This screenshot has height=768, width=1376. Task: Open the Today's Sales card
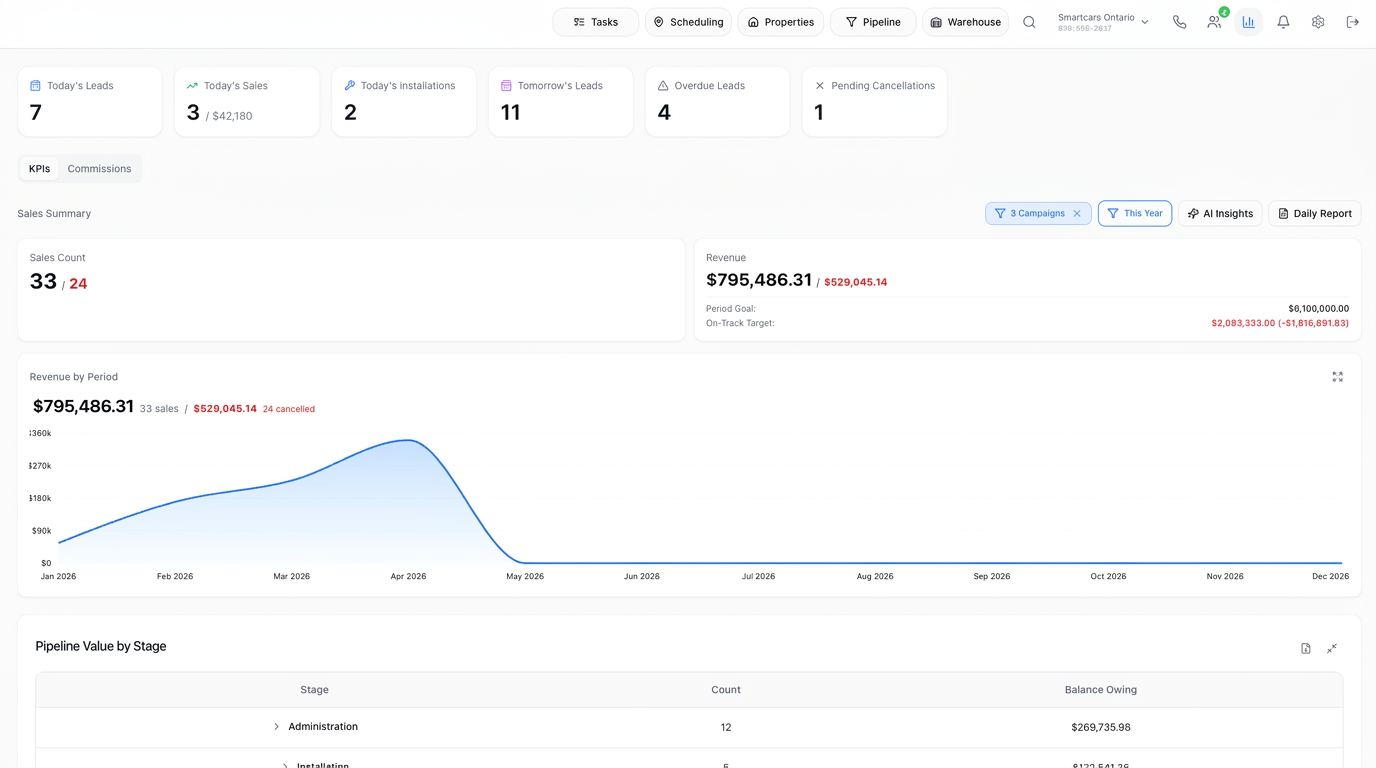click(x=247, y=102)
